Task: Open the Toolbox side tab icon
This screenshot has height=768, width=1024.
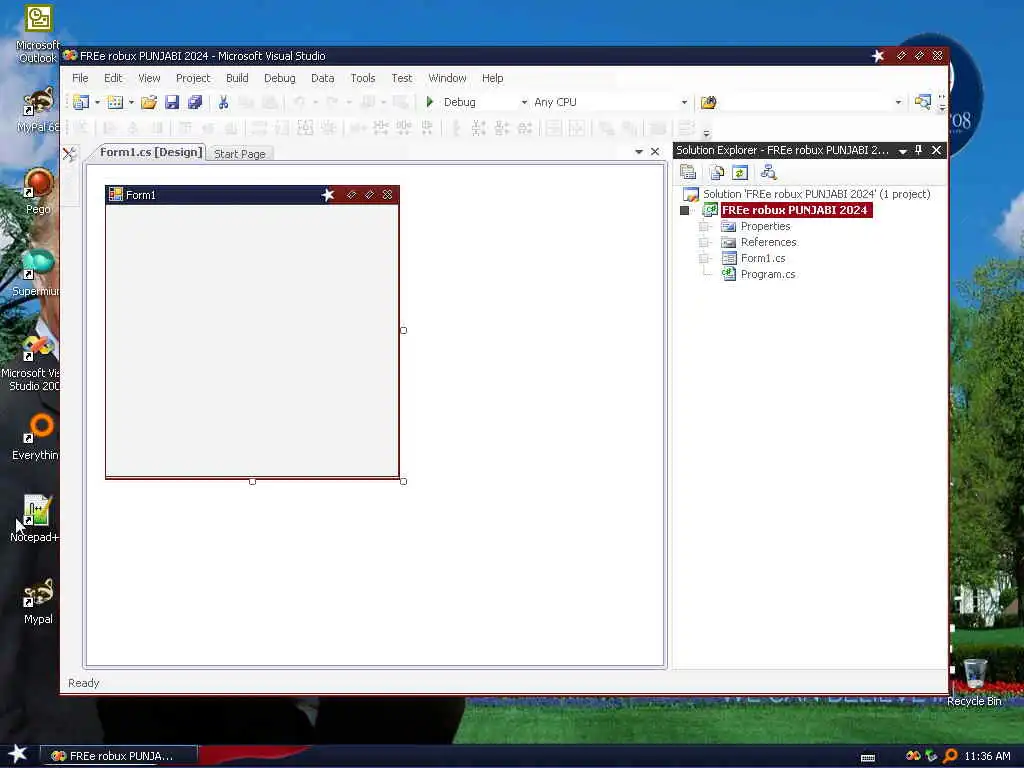Action: point(70,153)
